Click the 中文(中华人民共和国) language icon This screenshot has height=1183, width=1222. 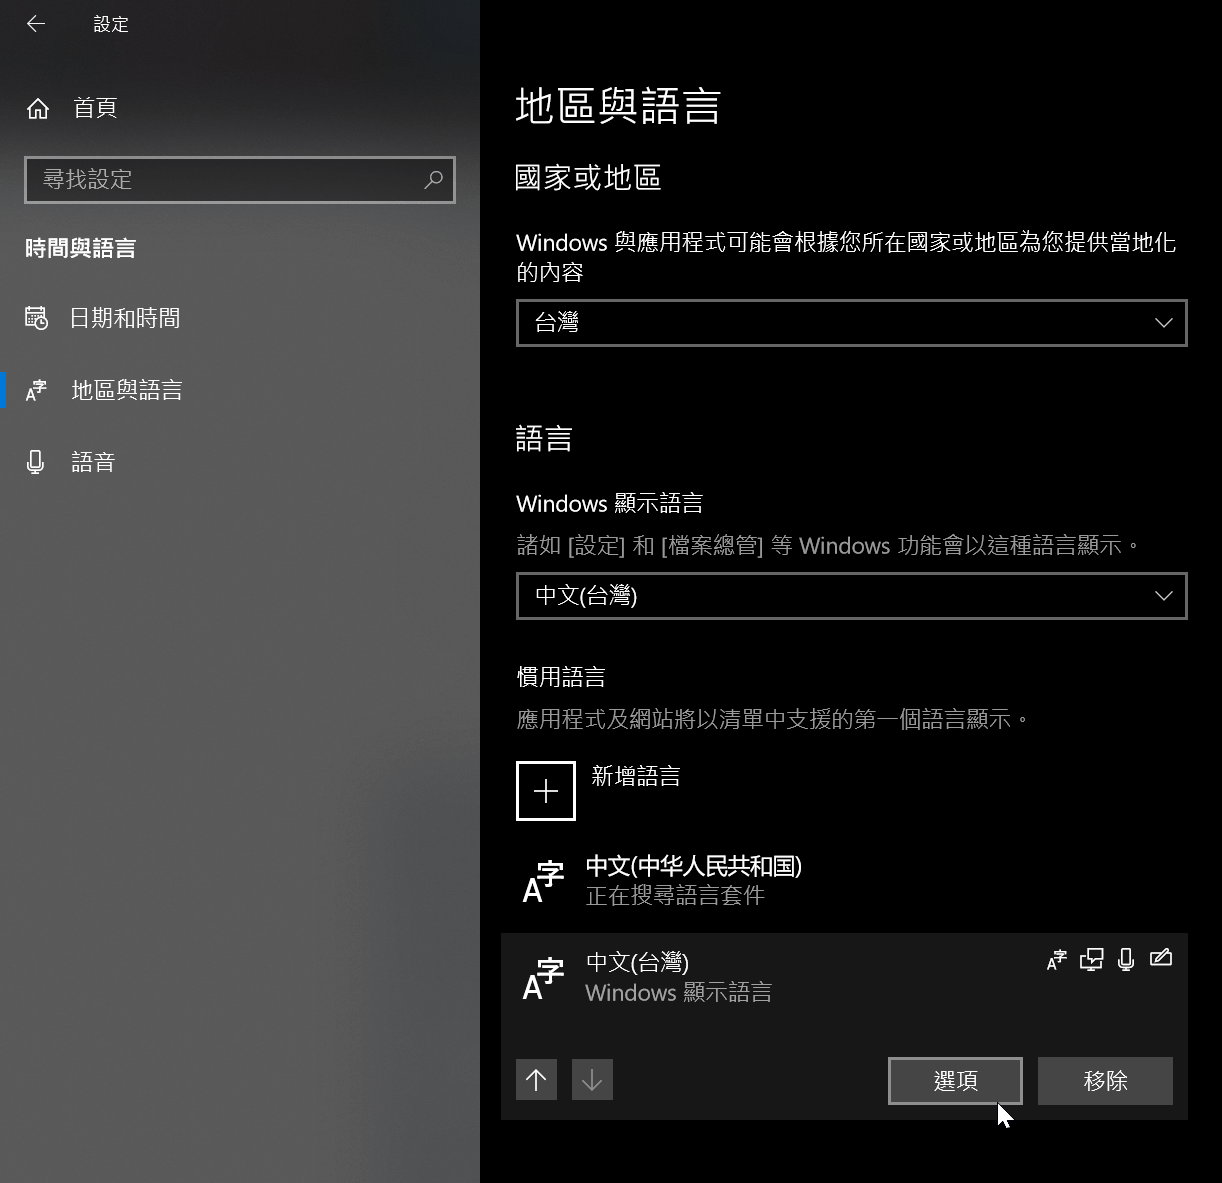543,881
